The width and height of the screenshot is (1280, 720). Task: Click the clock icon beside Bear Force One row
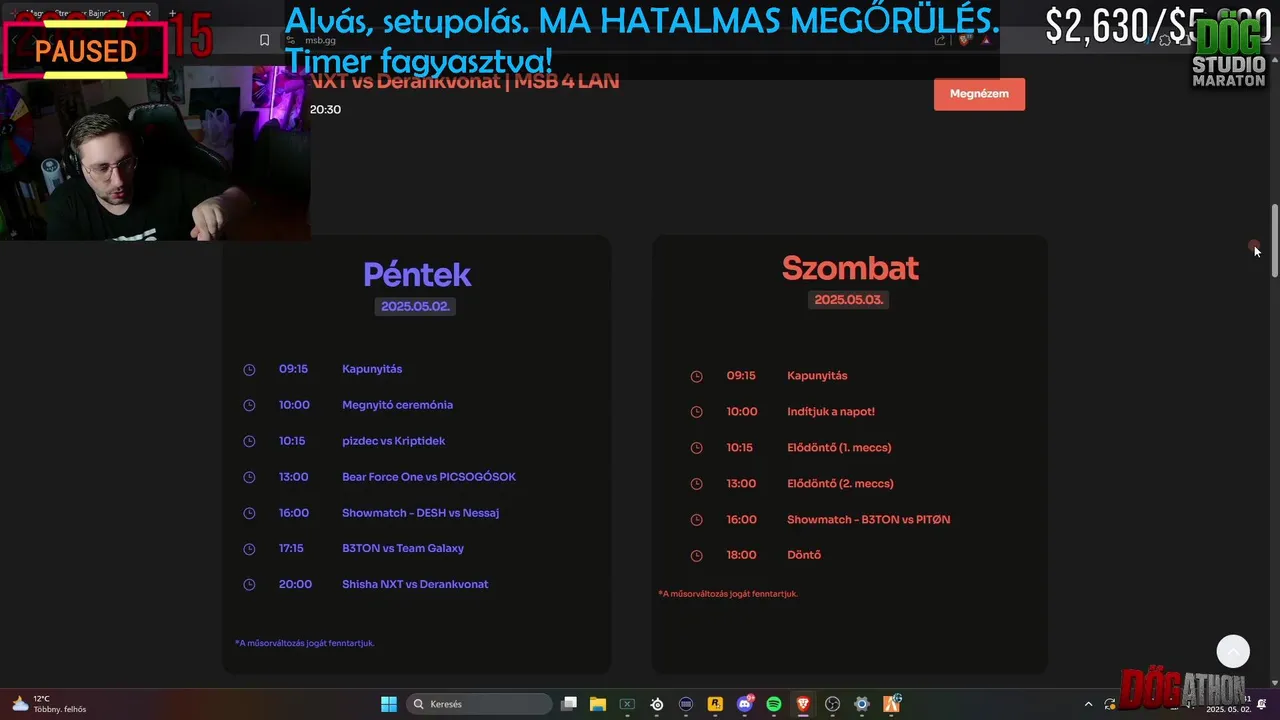(249, 478)
